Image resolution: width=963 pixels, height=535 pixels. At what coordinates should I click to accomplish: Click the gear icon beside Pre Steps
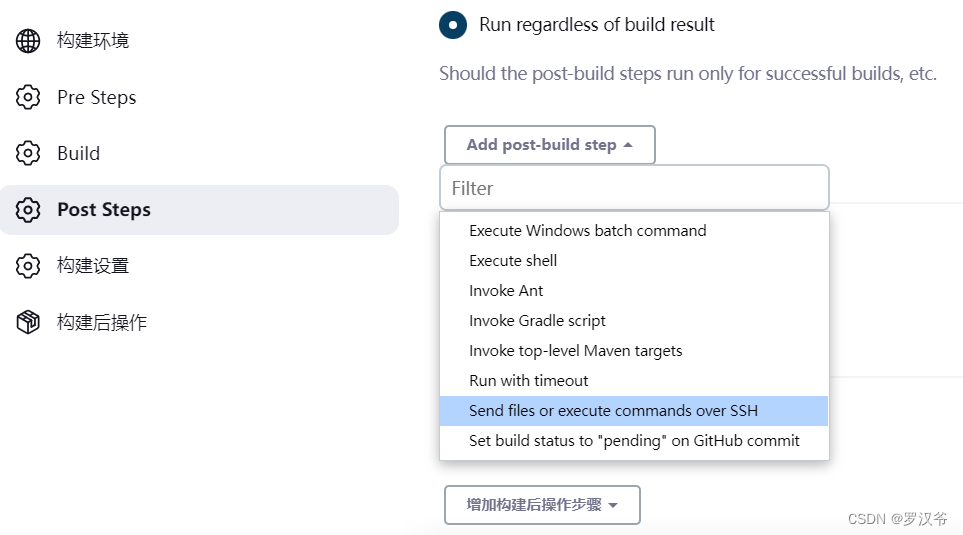(28, 97)
